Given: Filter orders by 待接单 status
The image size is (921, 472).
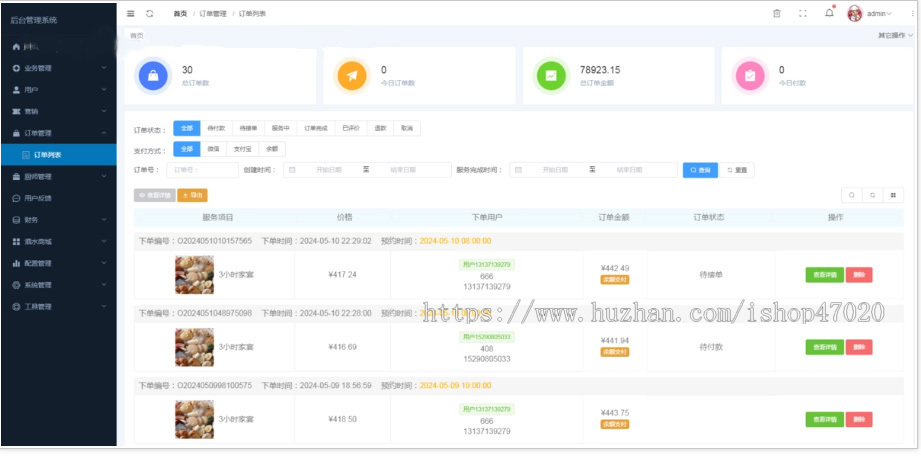Looking at the screenshot, I should click(x=248, y=129).
